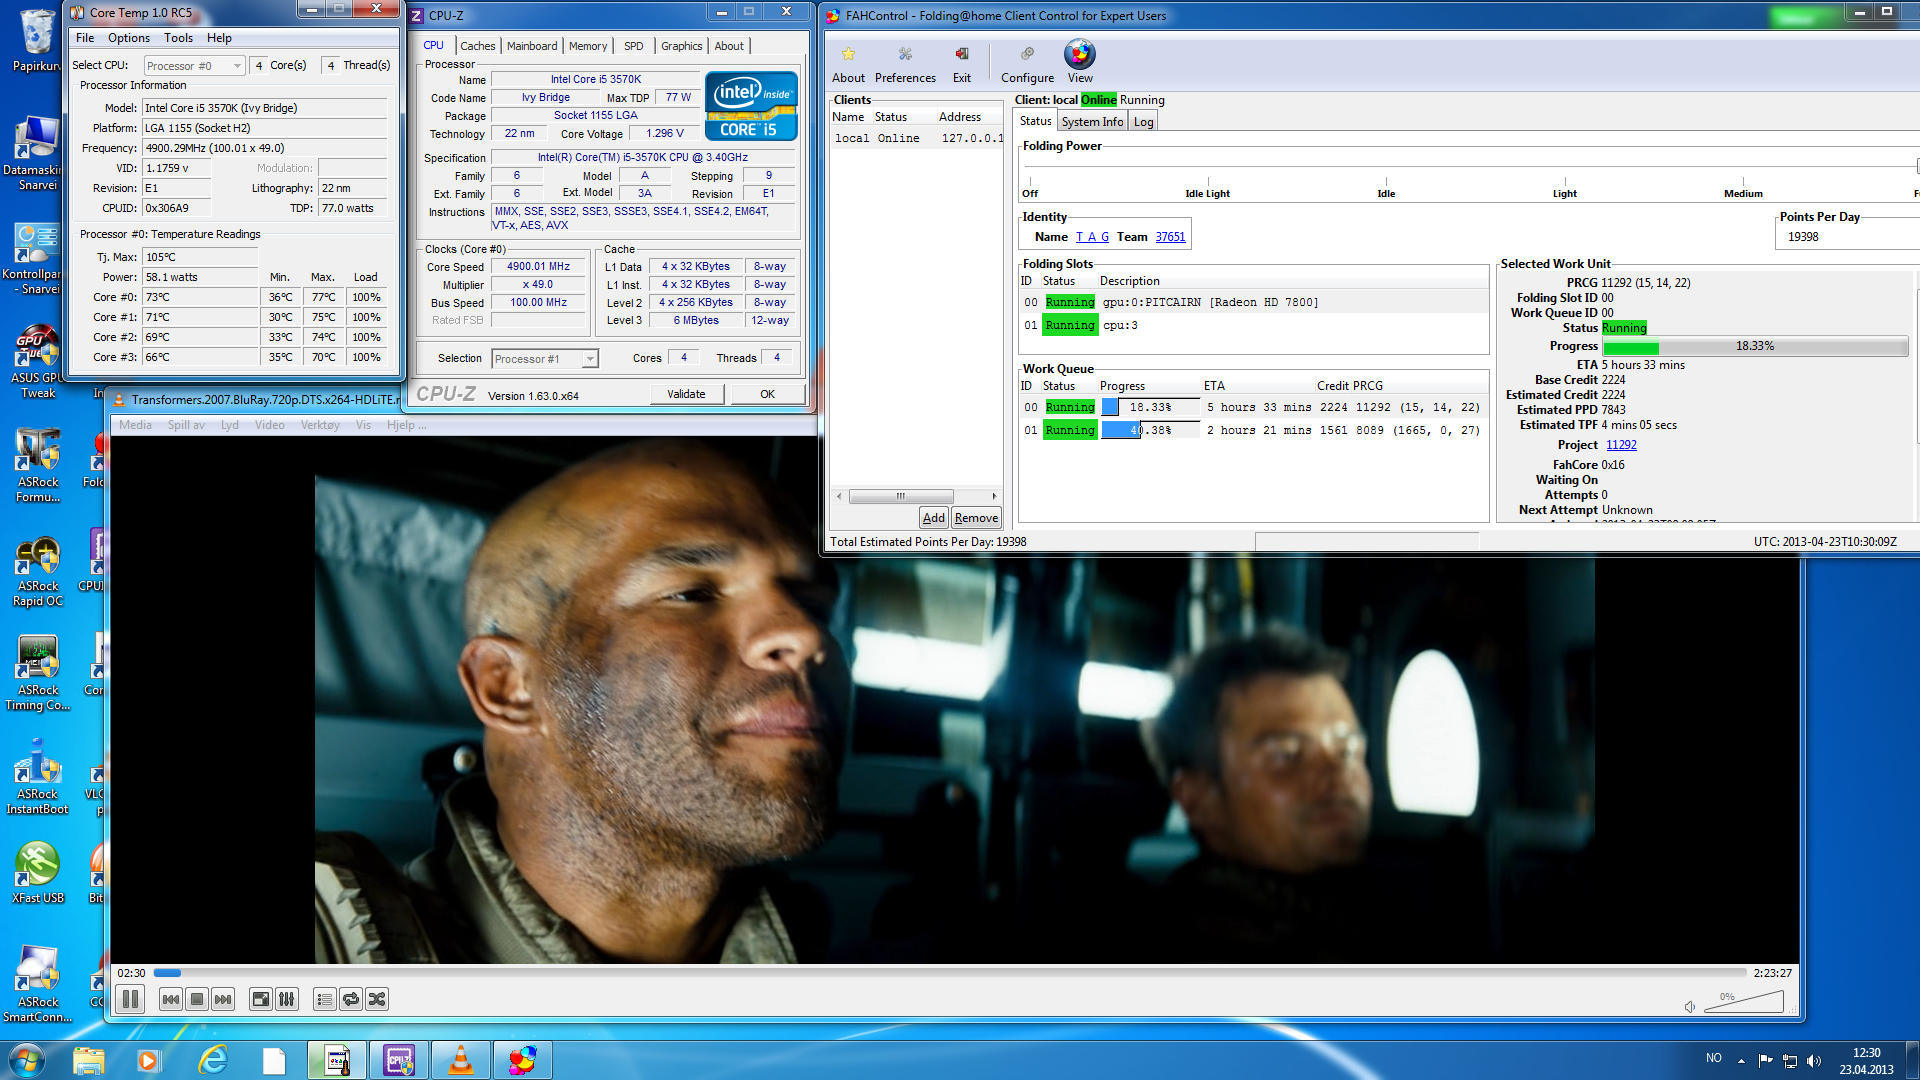
Task: Open VLC extended settings equalizer button
Action: click(287, 999)
